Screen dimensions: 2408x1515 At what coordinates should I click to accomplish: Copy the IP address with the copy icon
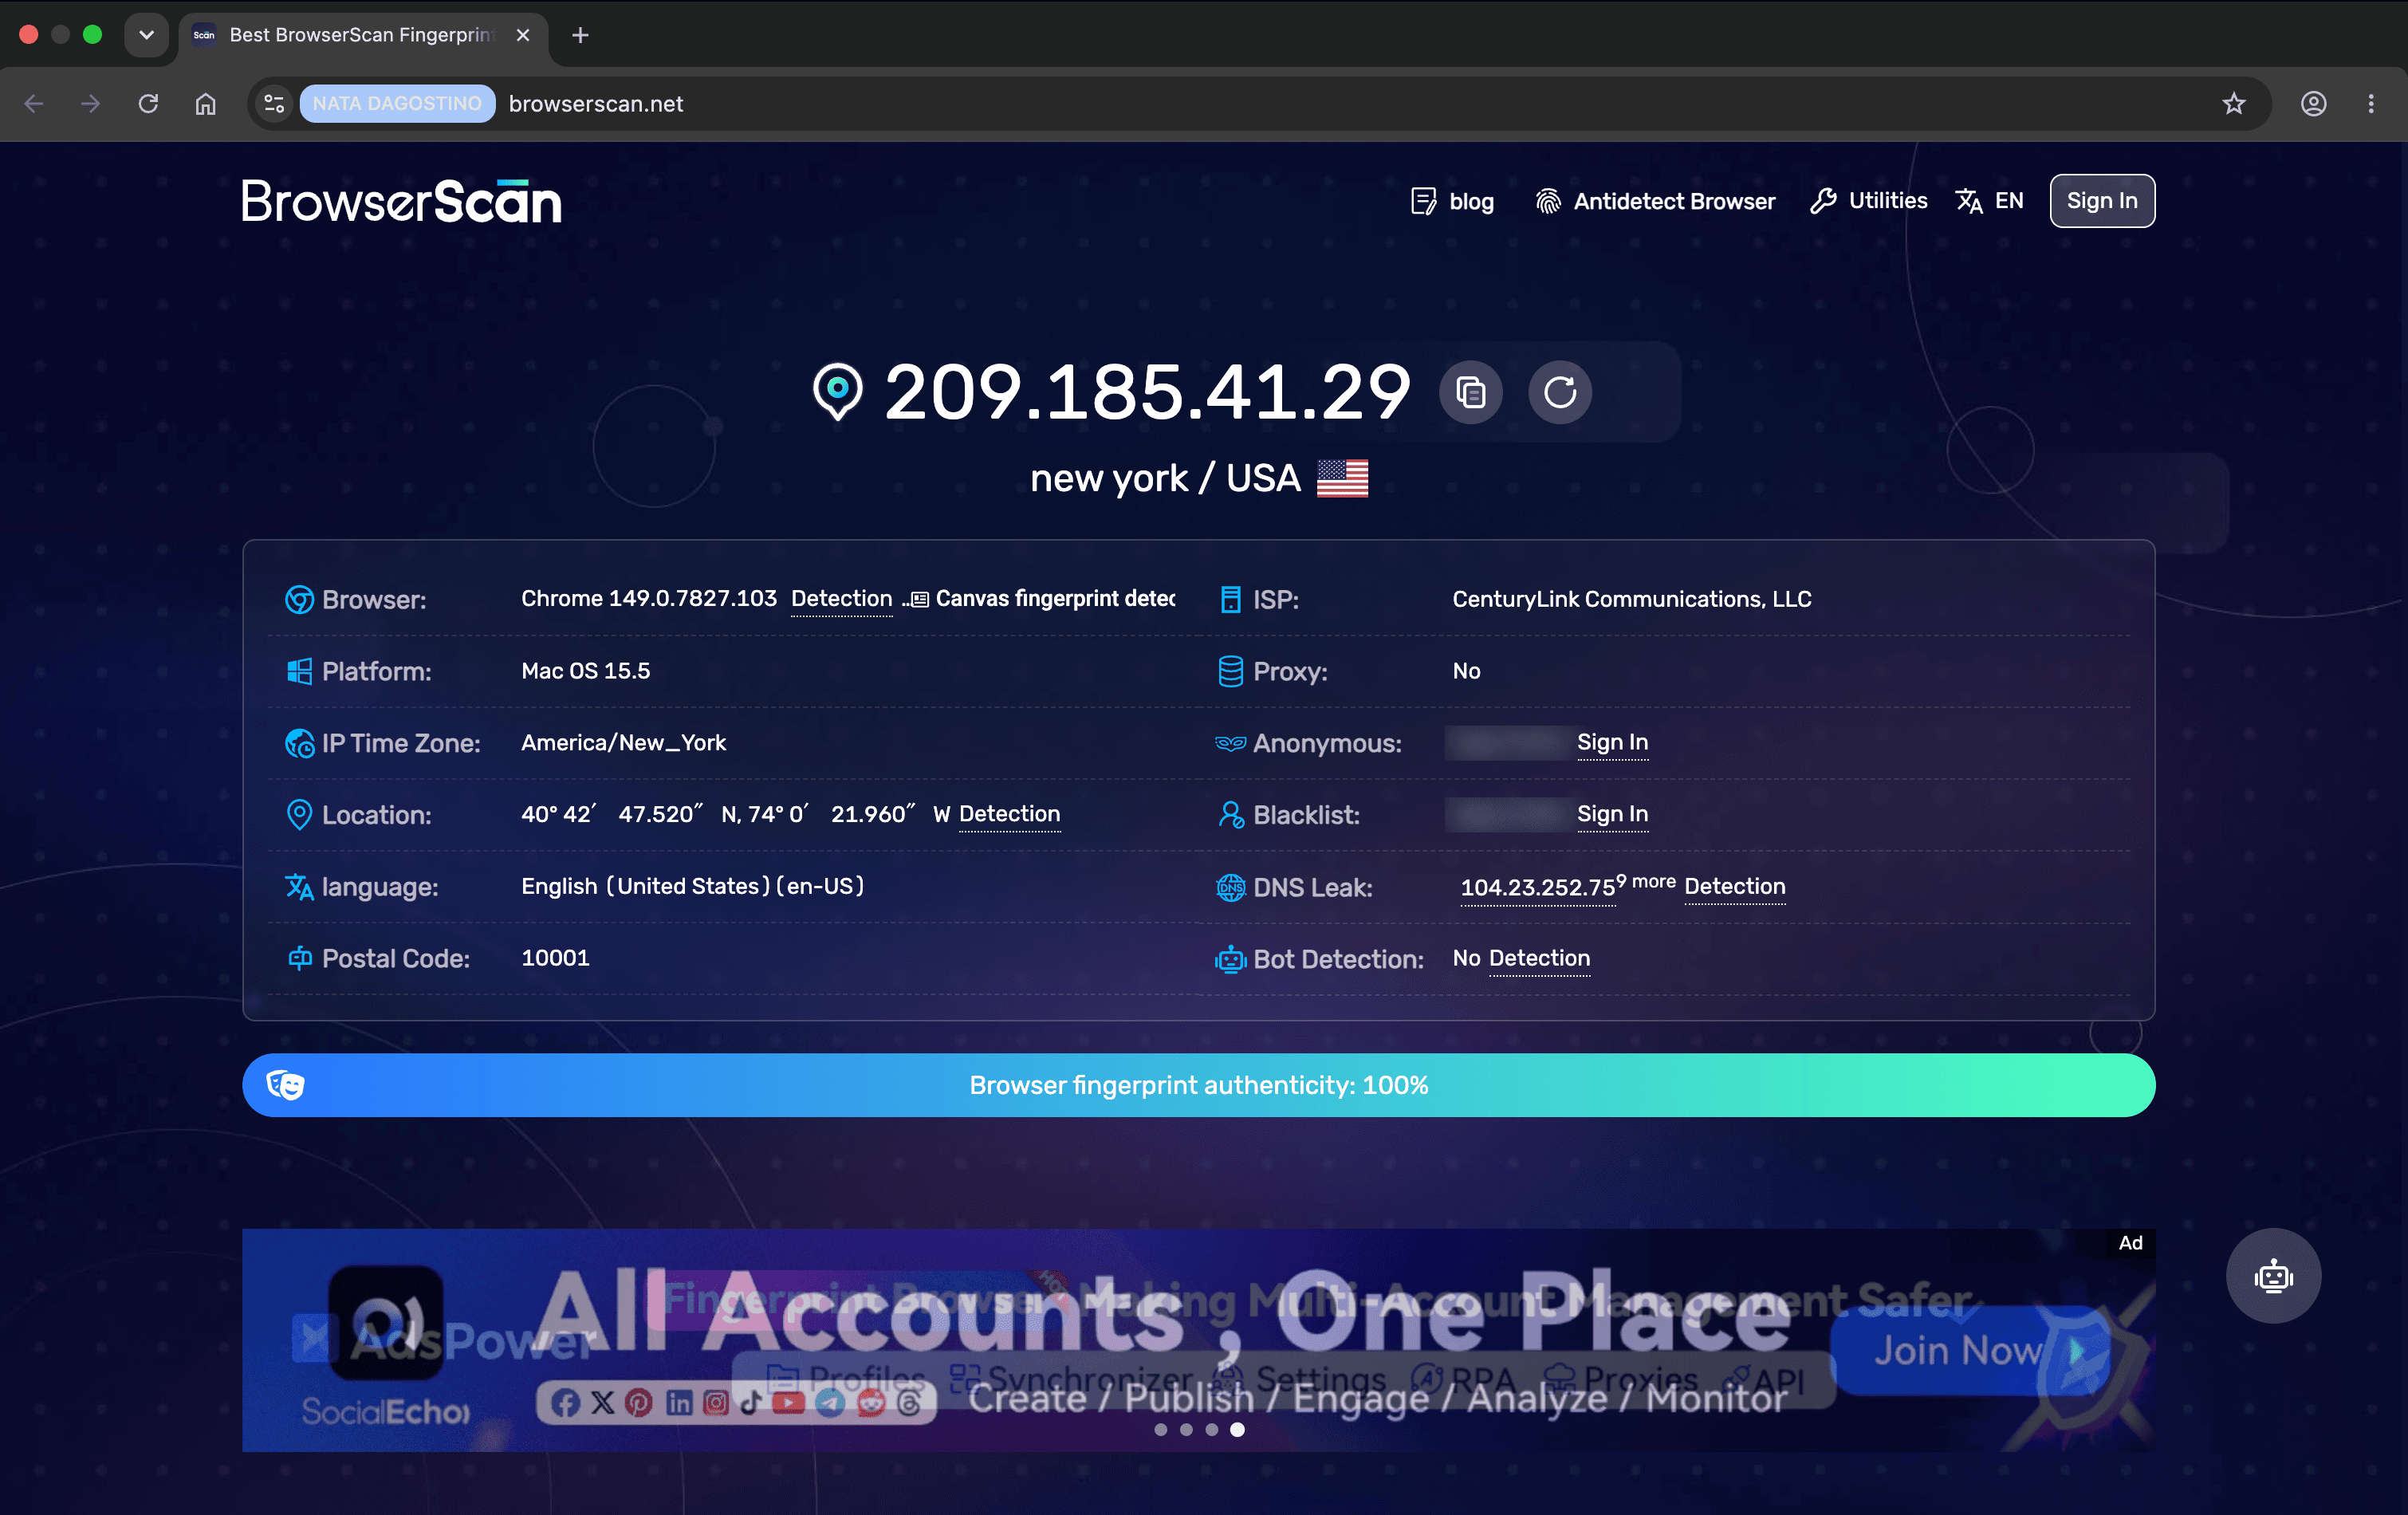coord(1470,392)
